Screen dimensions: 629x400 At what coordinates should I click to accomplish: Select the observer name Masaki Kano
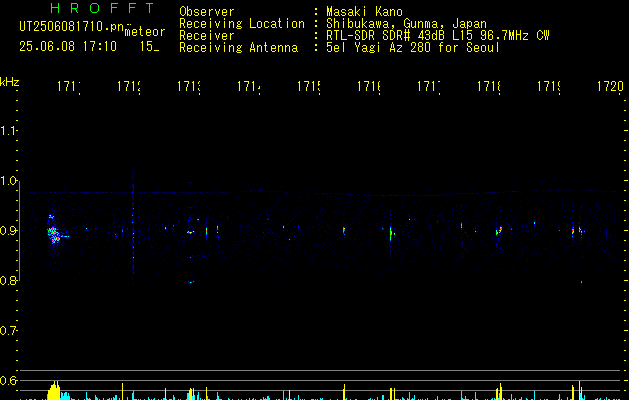[x=364, y=12]
